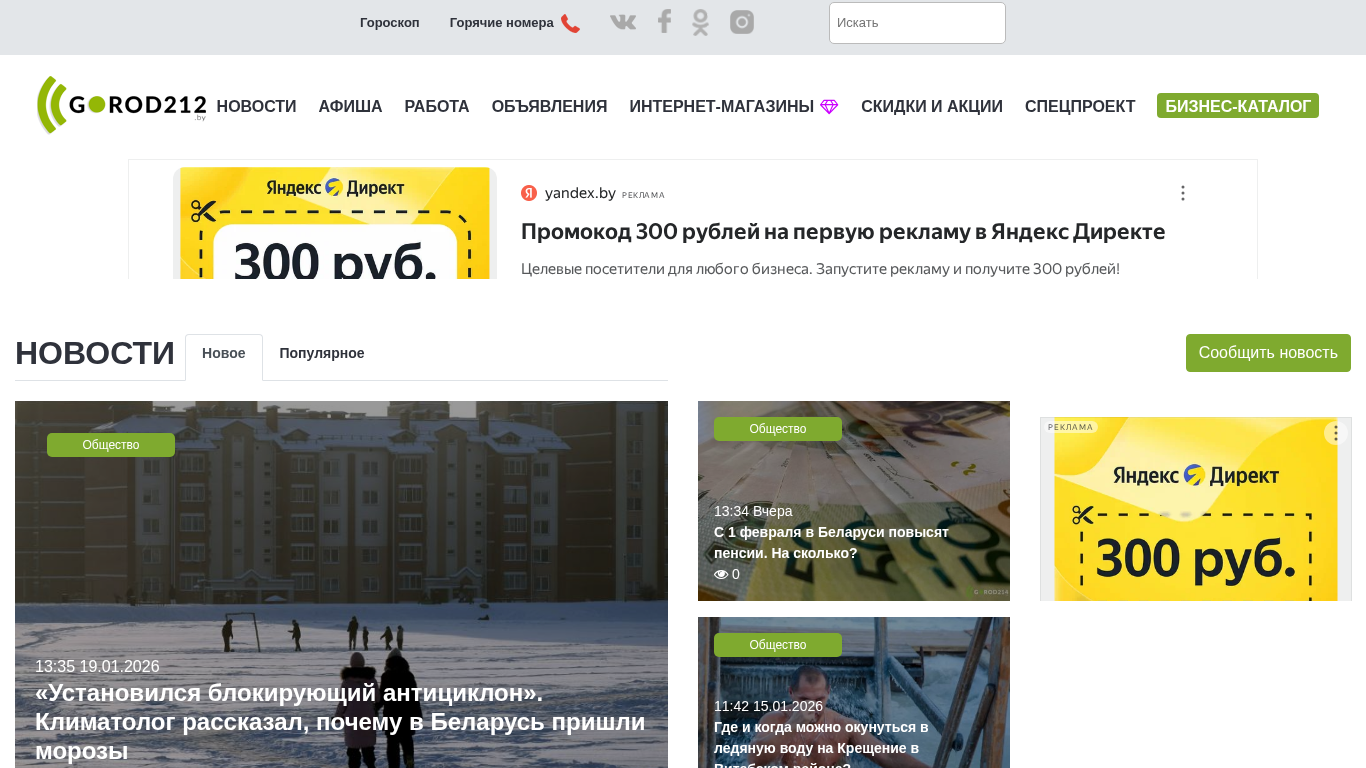
Task: Open the Гороскоп link
Action: 390,23
